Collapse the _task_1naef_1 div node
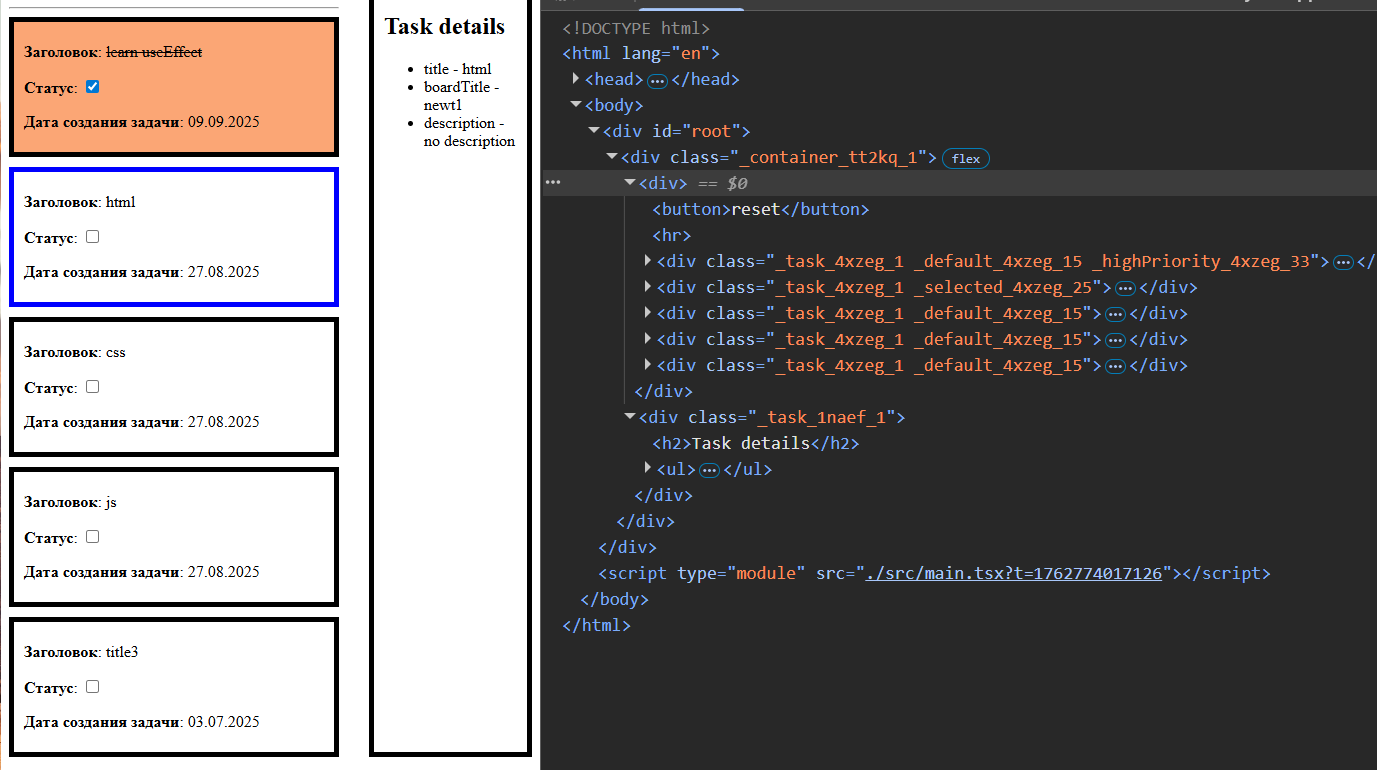 (x=630, y=417)
